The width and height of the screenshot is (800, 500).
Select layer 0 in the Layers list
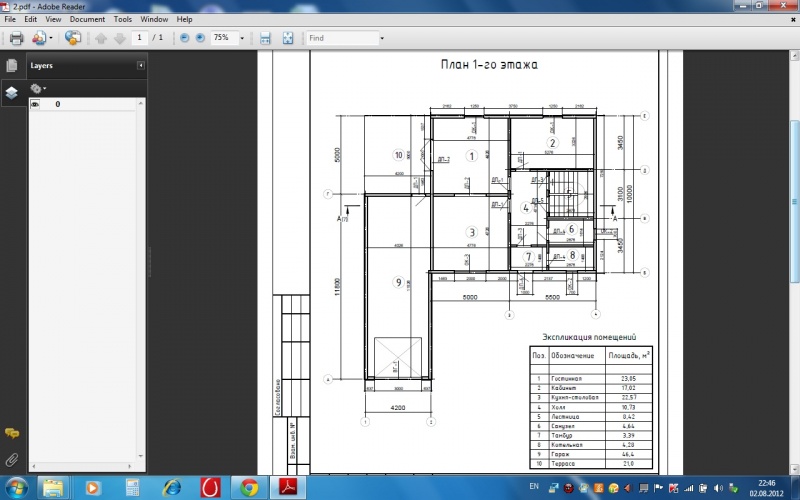pos(57,104)
